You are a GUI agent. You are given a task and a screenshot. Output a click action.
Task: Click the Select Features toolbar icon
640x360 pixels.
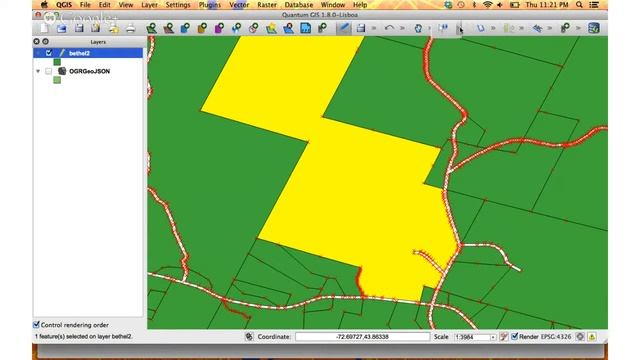point(443,28)
